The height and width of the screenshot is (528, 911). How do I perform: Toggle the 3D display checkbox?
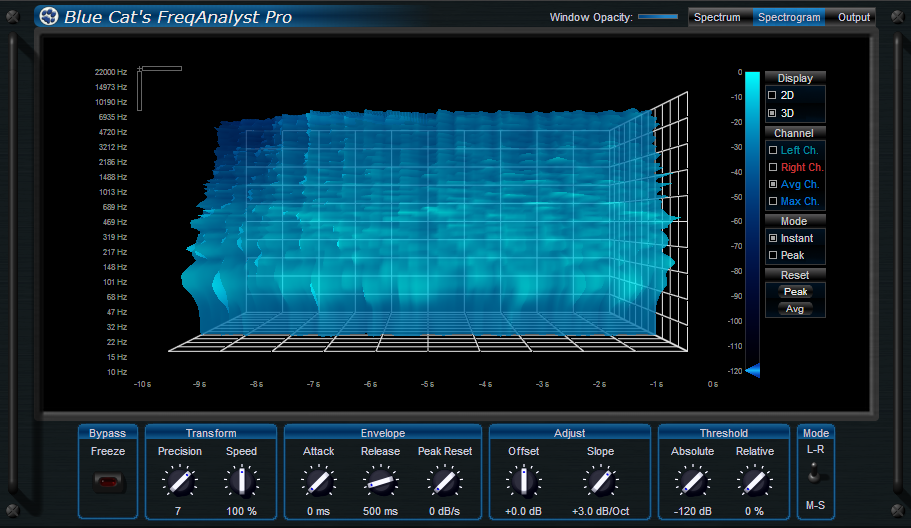(x=772, y=113)
